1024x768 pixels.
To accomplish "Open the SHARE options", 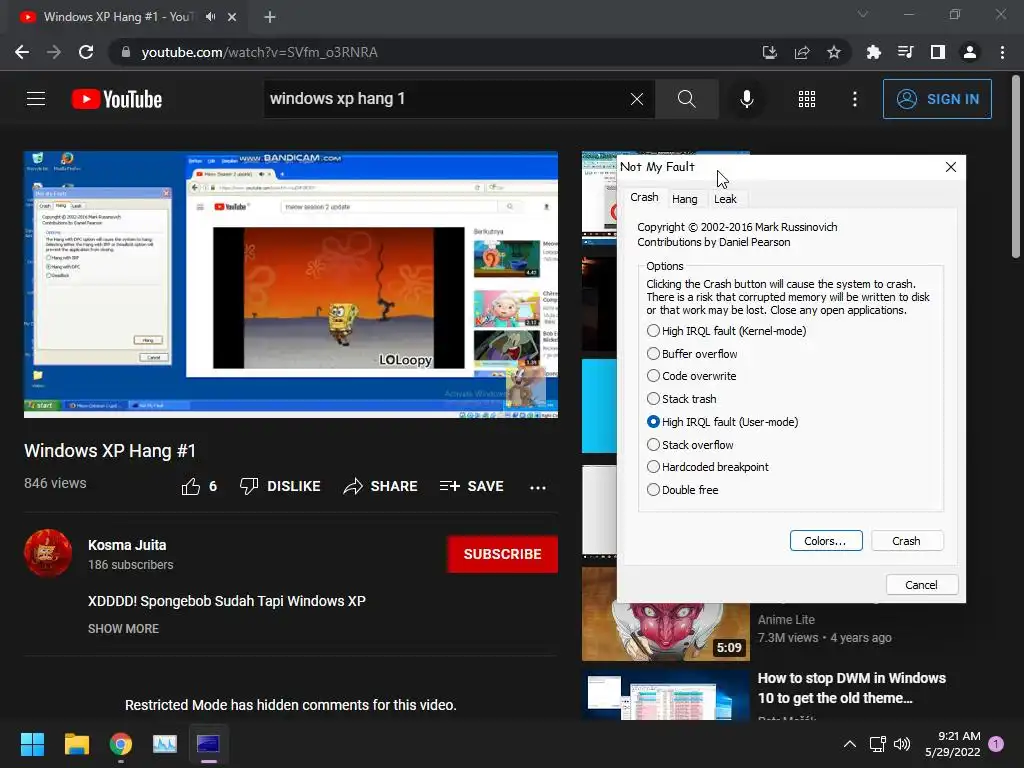I will coord(380,487).
